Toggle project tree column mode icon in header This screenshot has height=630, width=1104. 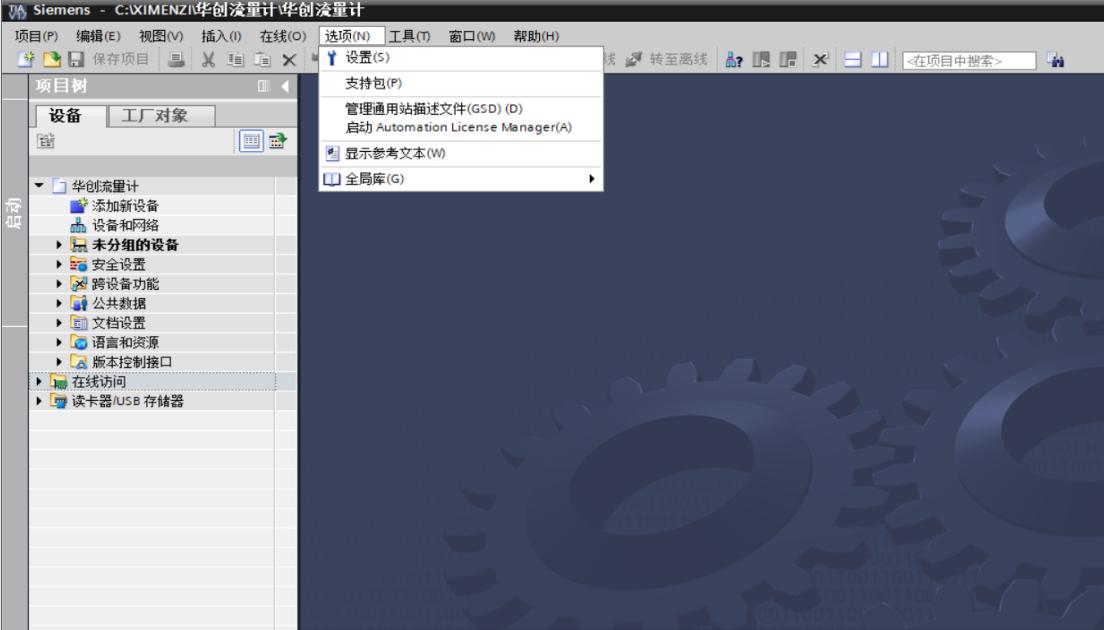263,86
